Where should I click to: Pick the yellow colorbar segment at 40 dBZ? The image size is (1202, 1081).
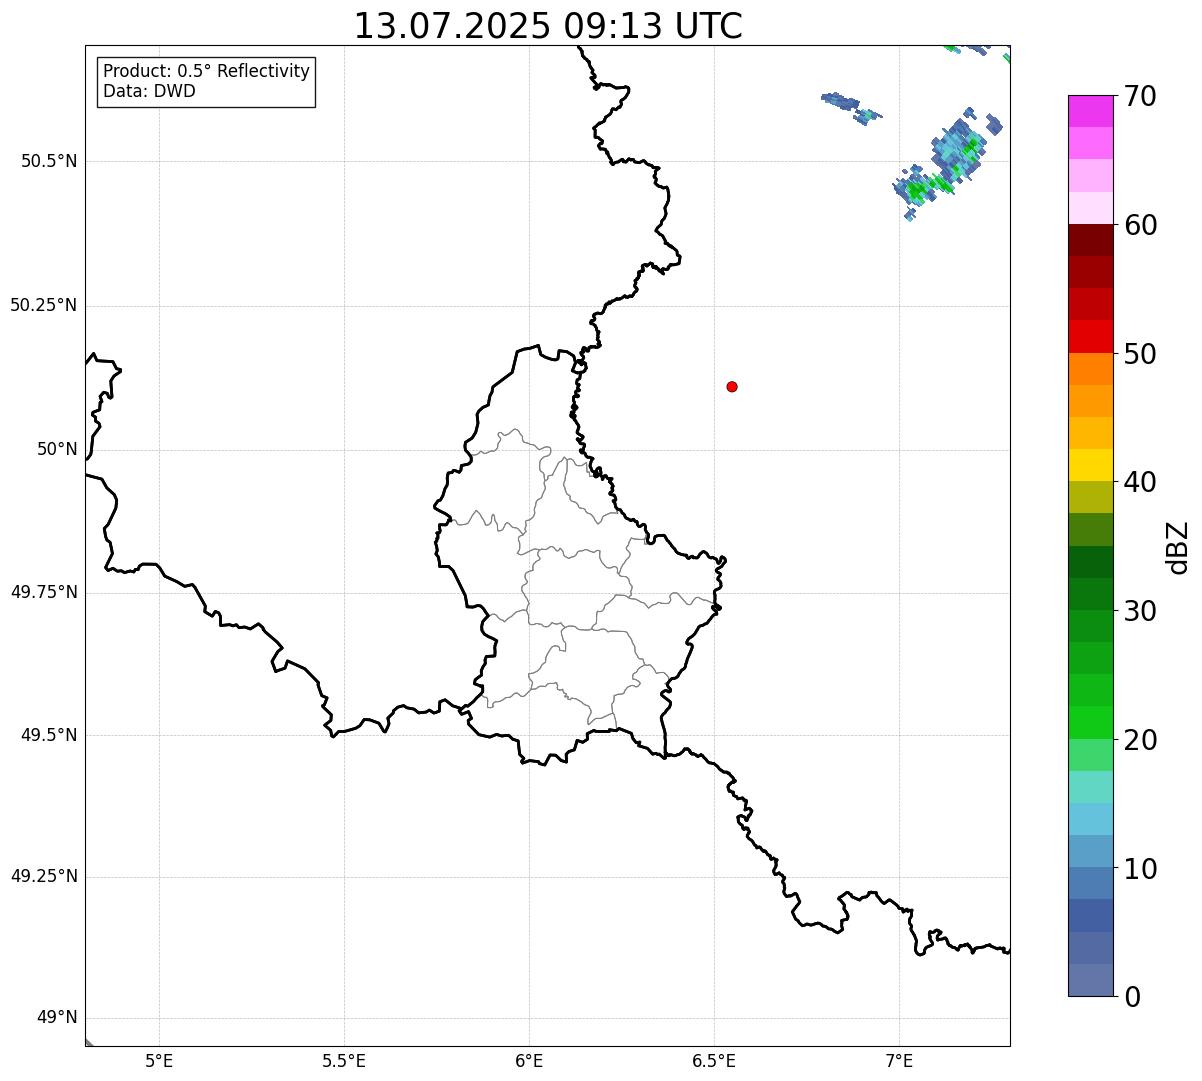click(1090, 465)
